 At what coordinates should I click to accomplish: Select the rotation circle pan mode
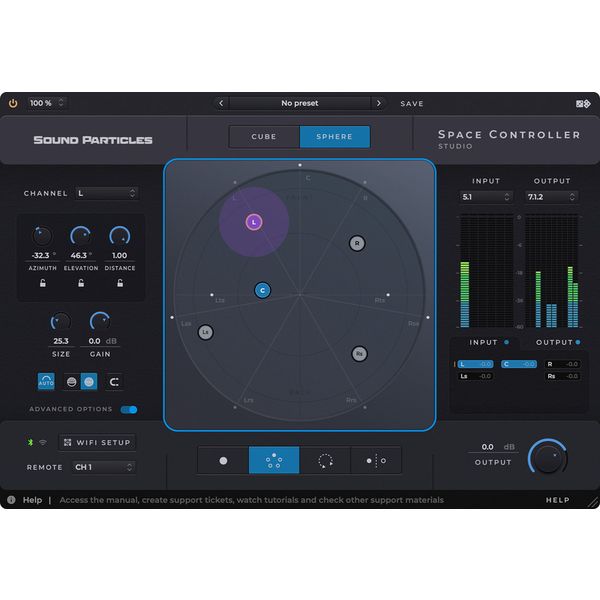(325, 460)
